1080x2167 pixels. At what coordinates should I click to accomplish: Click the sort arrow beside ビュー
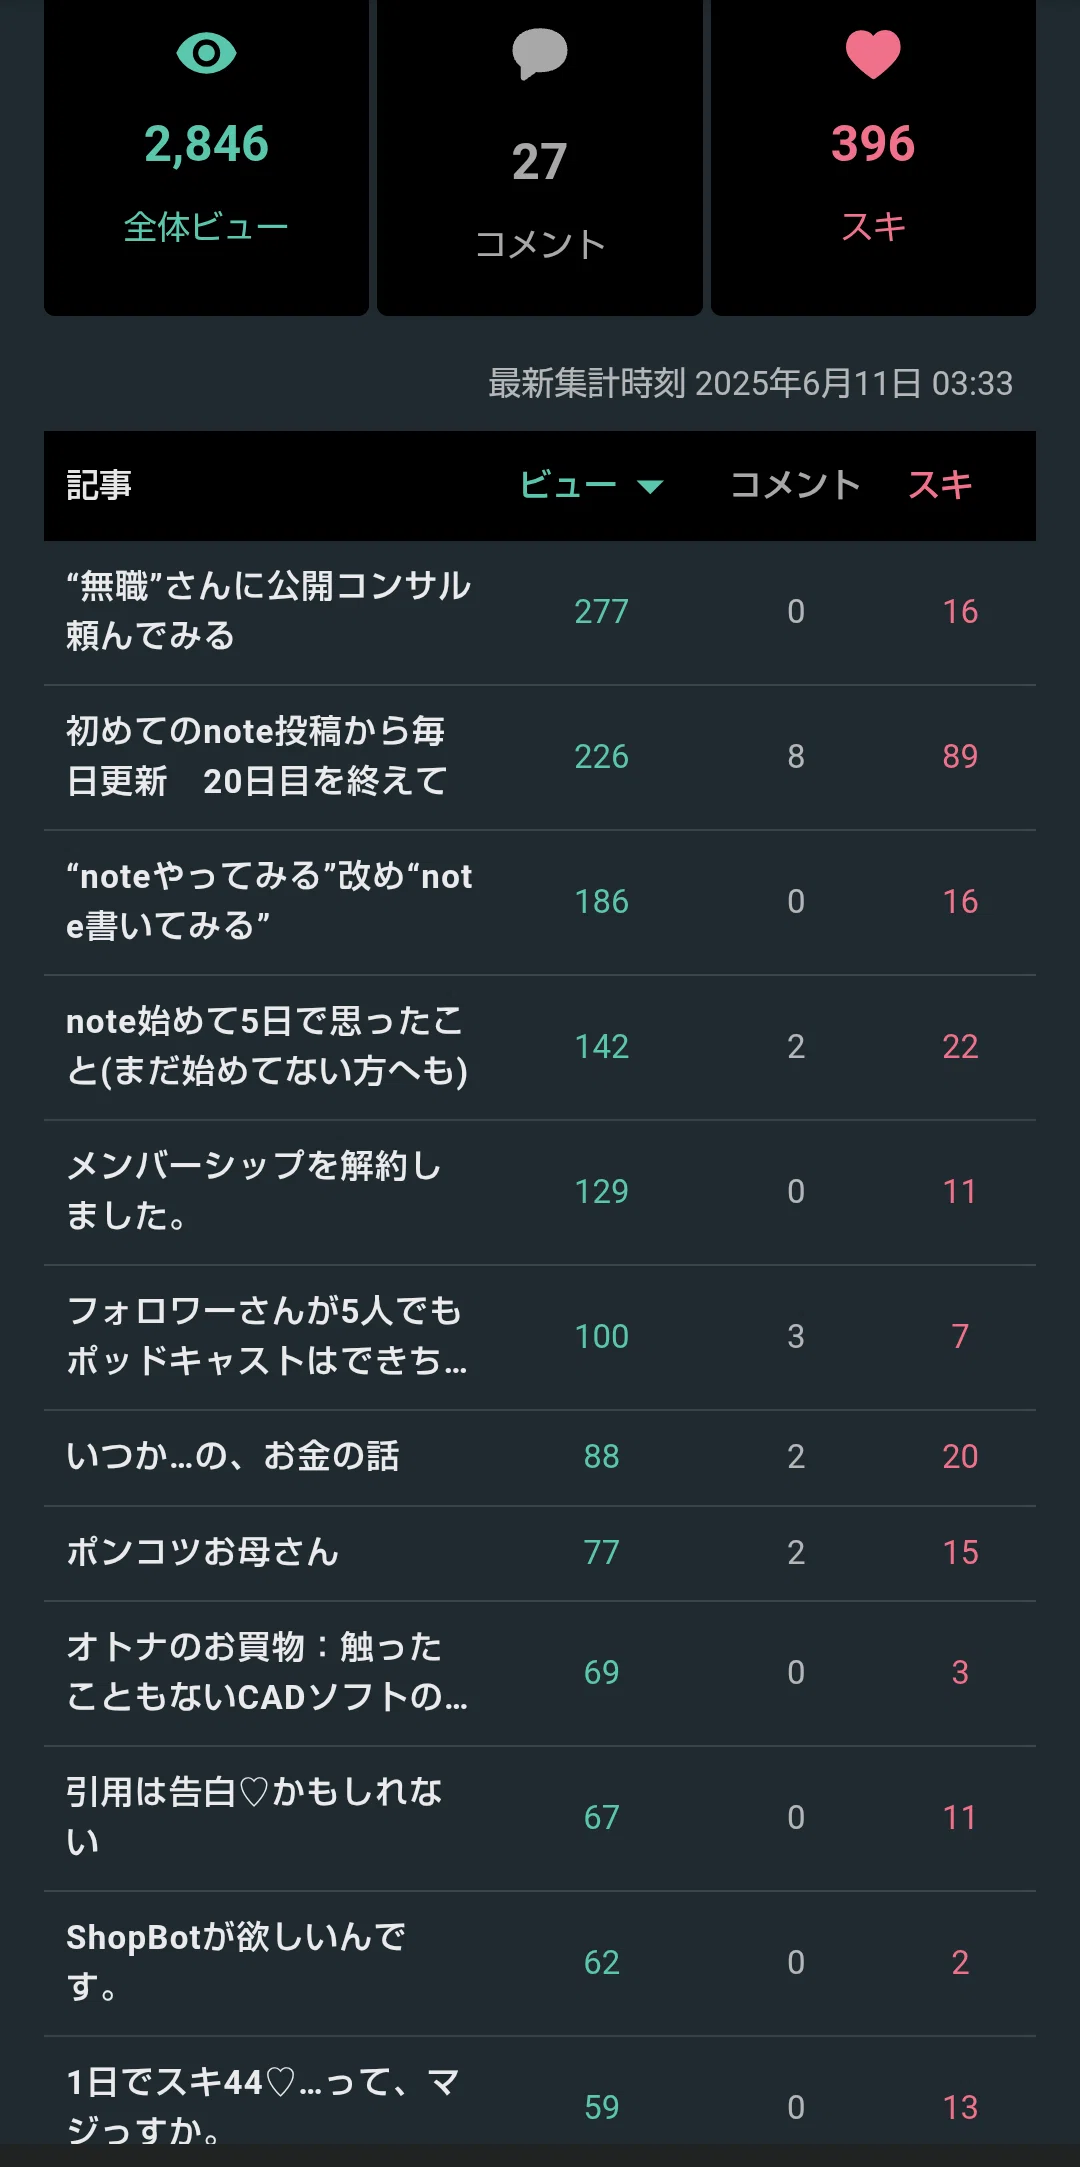tap(650, 487)
